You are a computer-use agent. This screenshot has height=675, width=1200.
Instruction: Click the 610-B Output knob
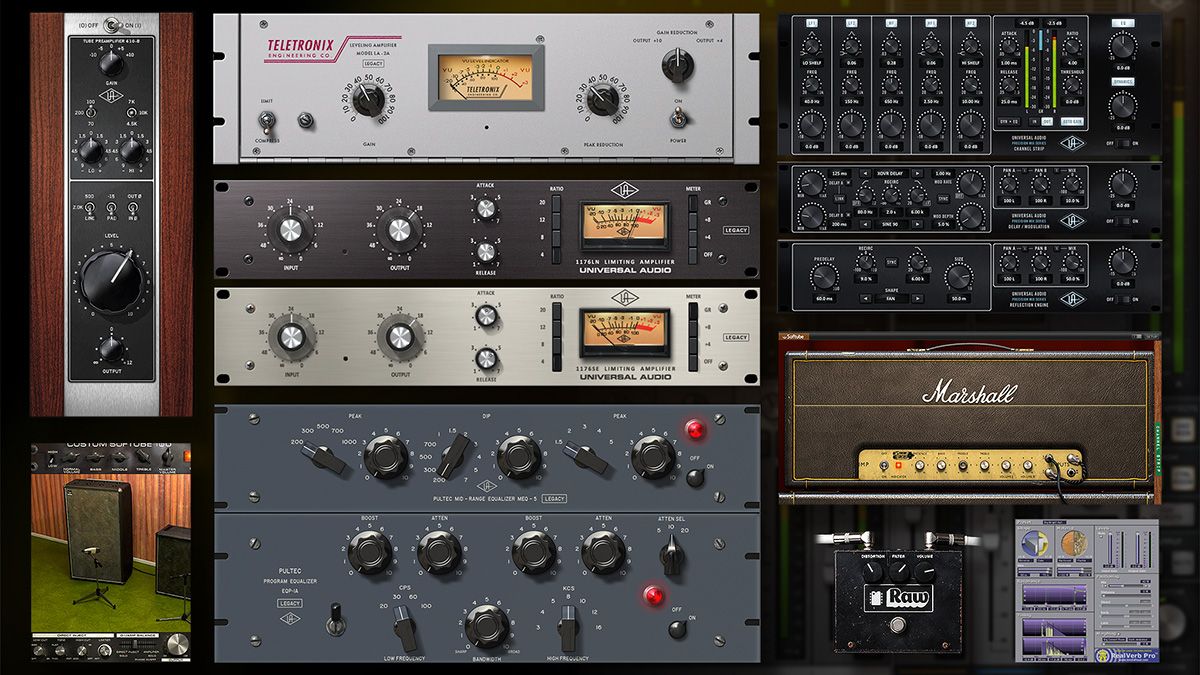click(111, 348)
